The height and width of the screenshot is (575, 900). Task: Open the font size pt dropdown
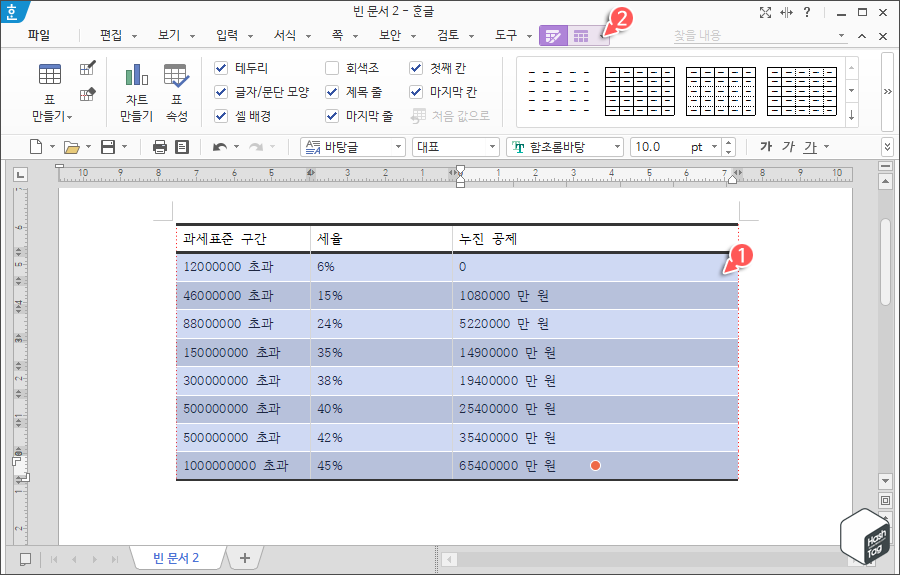pyautogui.click(x=714, y=147)
